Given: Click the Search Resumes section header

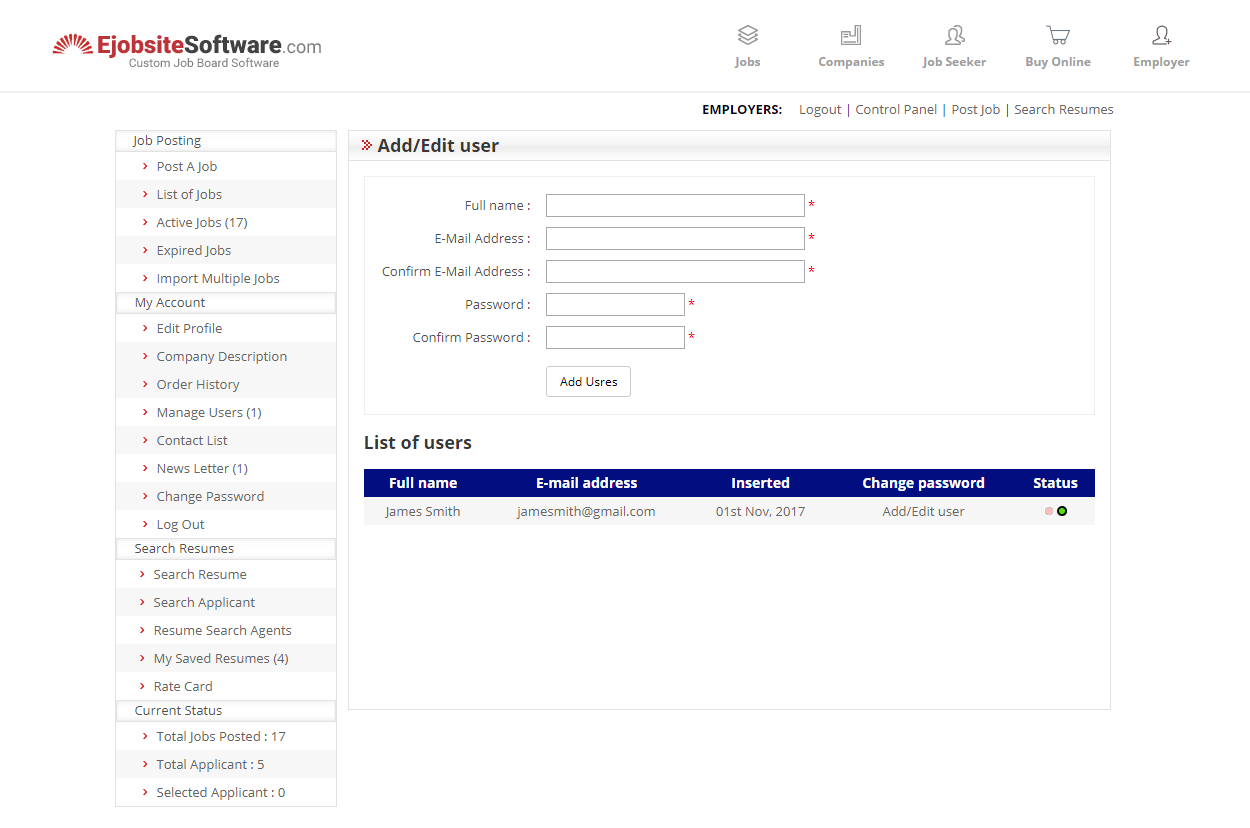Looking at the screenshot, I should (x=226, y=549).
